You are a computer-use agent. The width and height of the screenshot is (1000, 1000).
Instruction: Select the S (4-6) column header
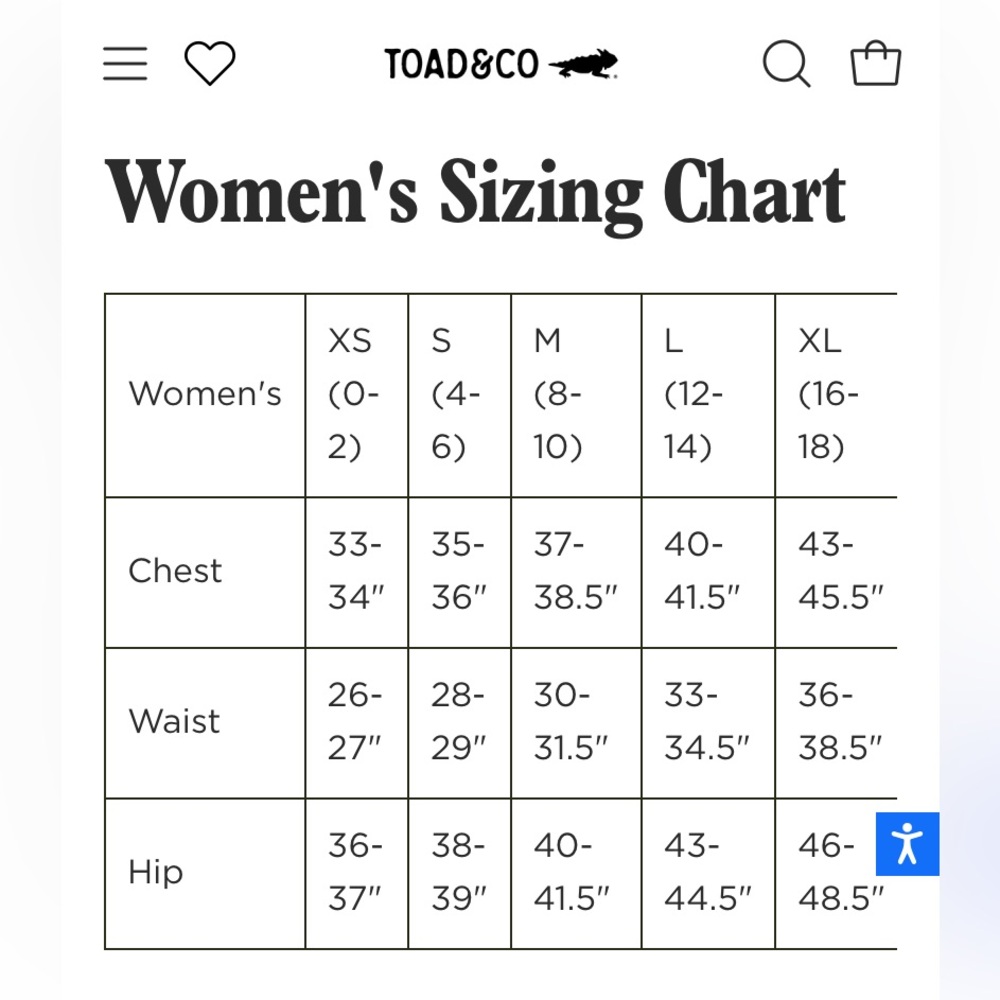point(459,395)
